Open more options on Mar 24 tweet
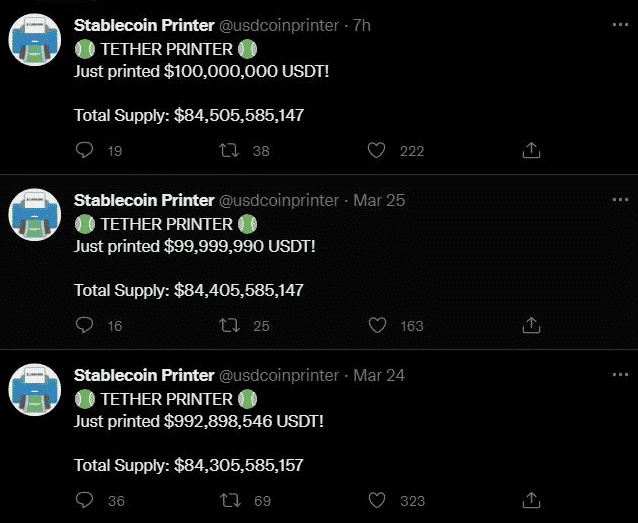The width and height of the screenshot is (638, 523). 620,375
